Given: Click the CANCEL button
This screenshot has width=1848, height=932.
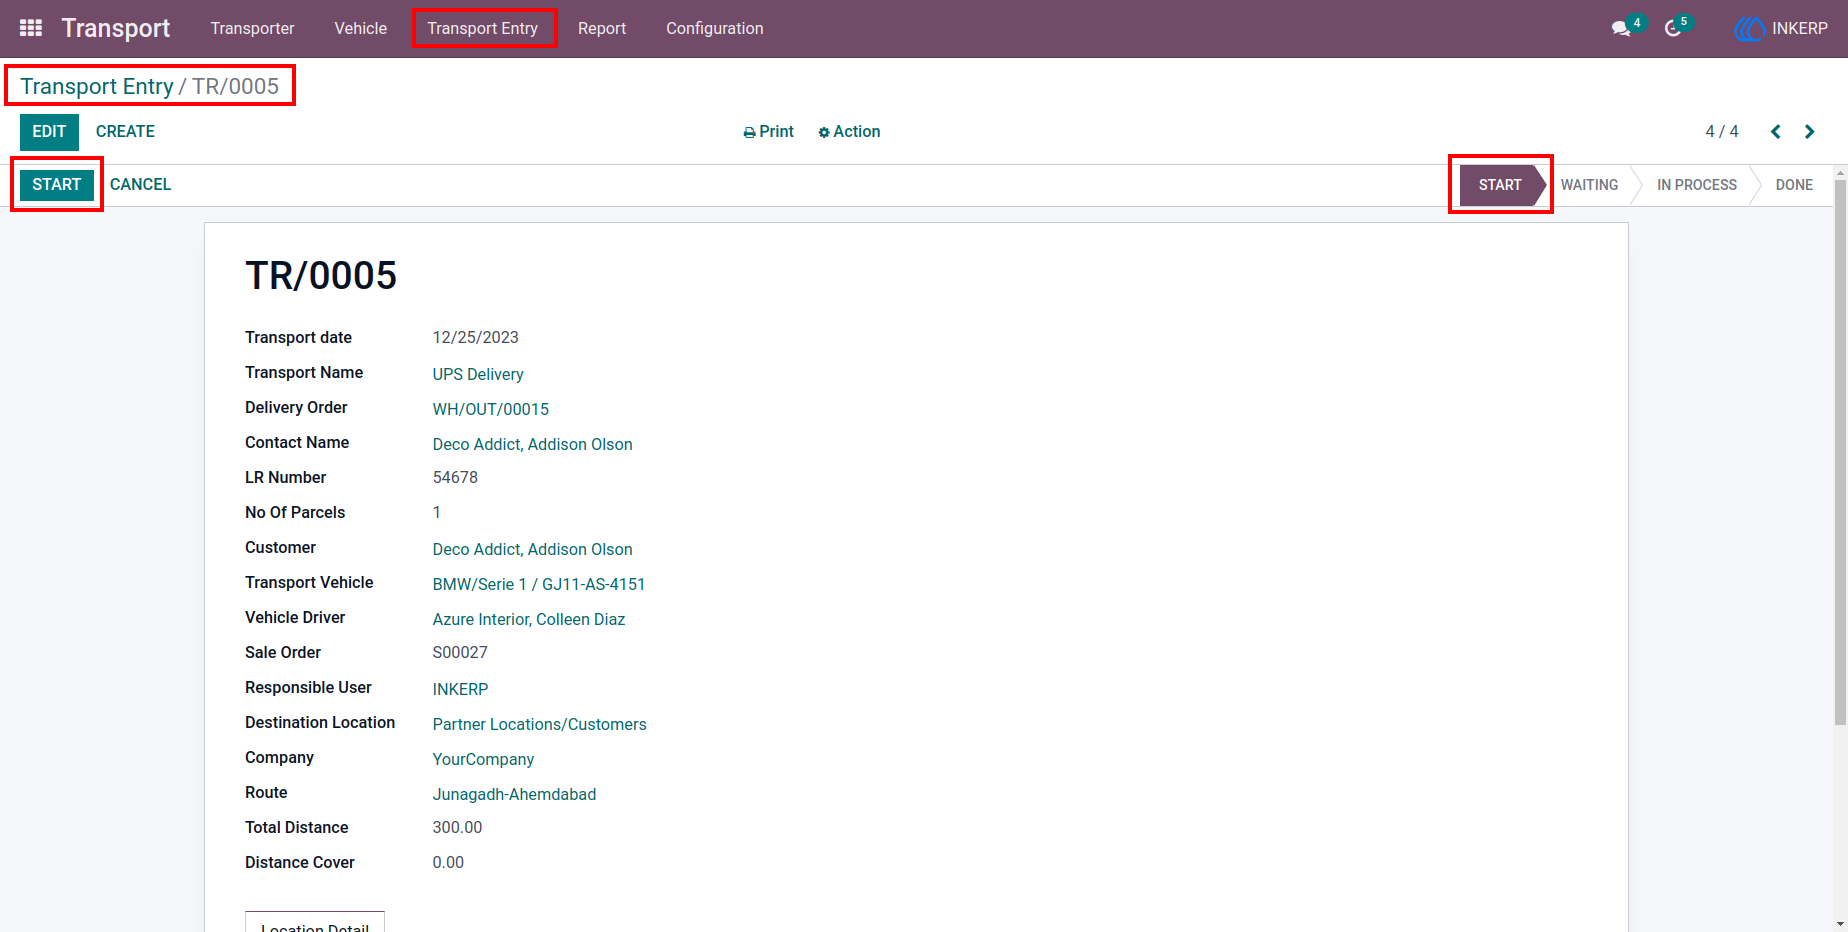Looking at the screenshot, I should click(x=141, y=185).
